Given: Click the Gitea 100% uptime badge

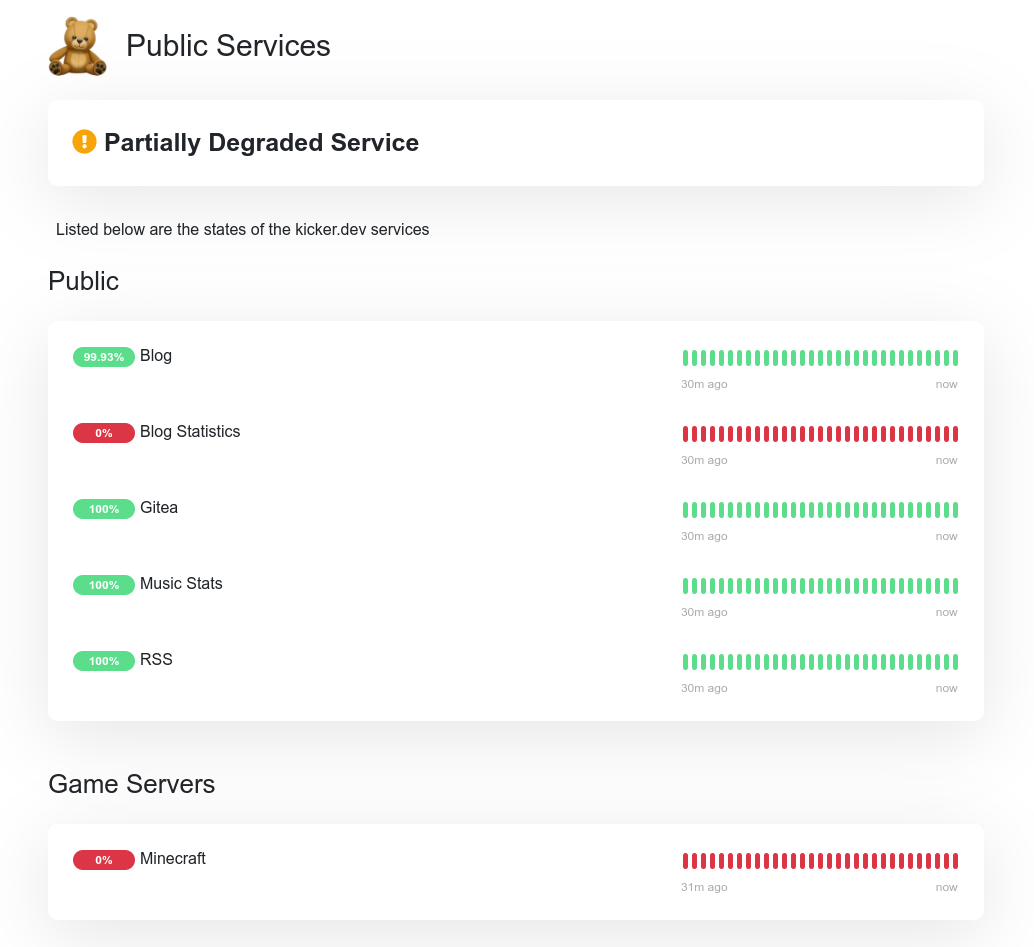Looking at the screenshot, I should coord(104,509).
